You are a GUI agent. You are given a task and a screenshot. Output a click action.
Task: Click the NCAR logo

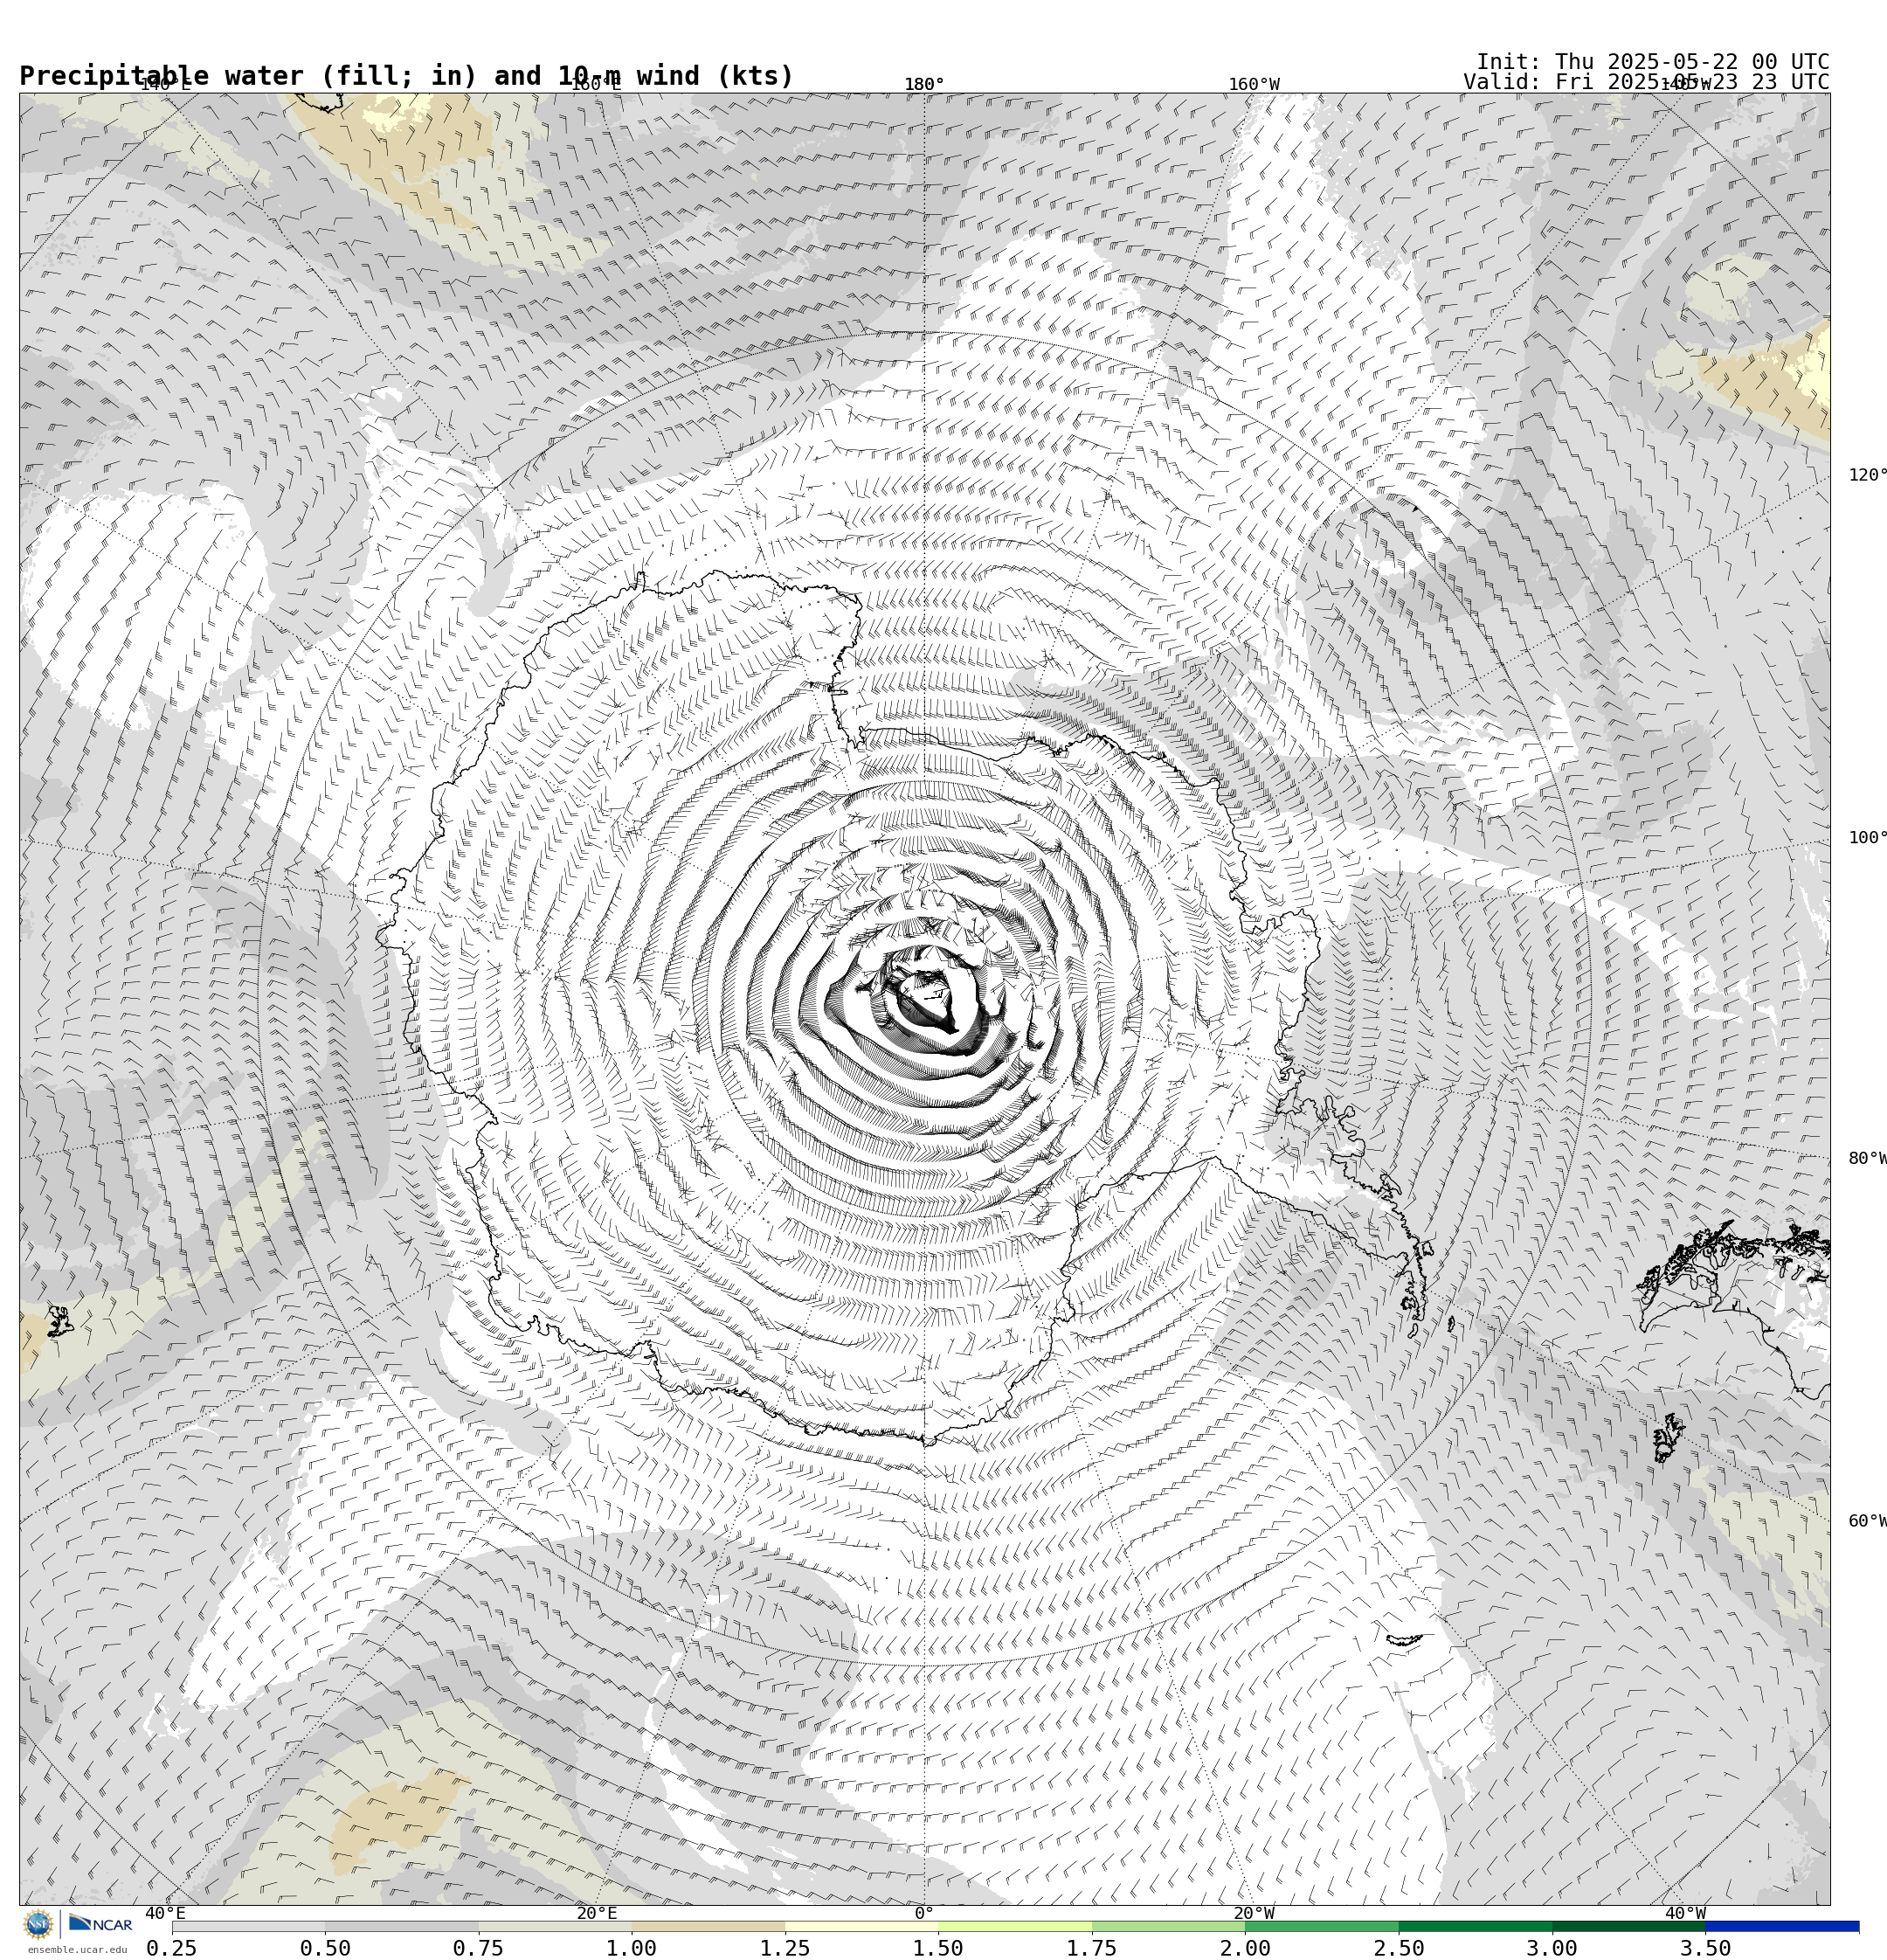pyautogui.click(x=100, y=1924)
